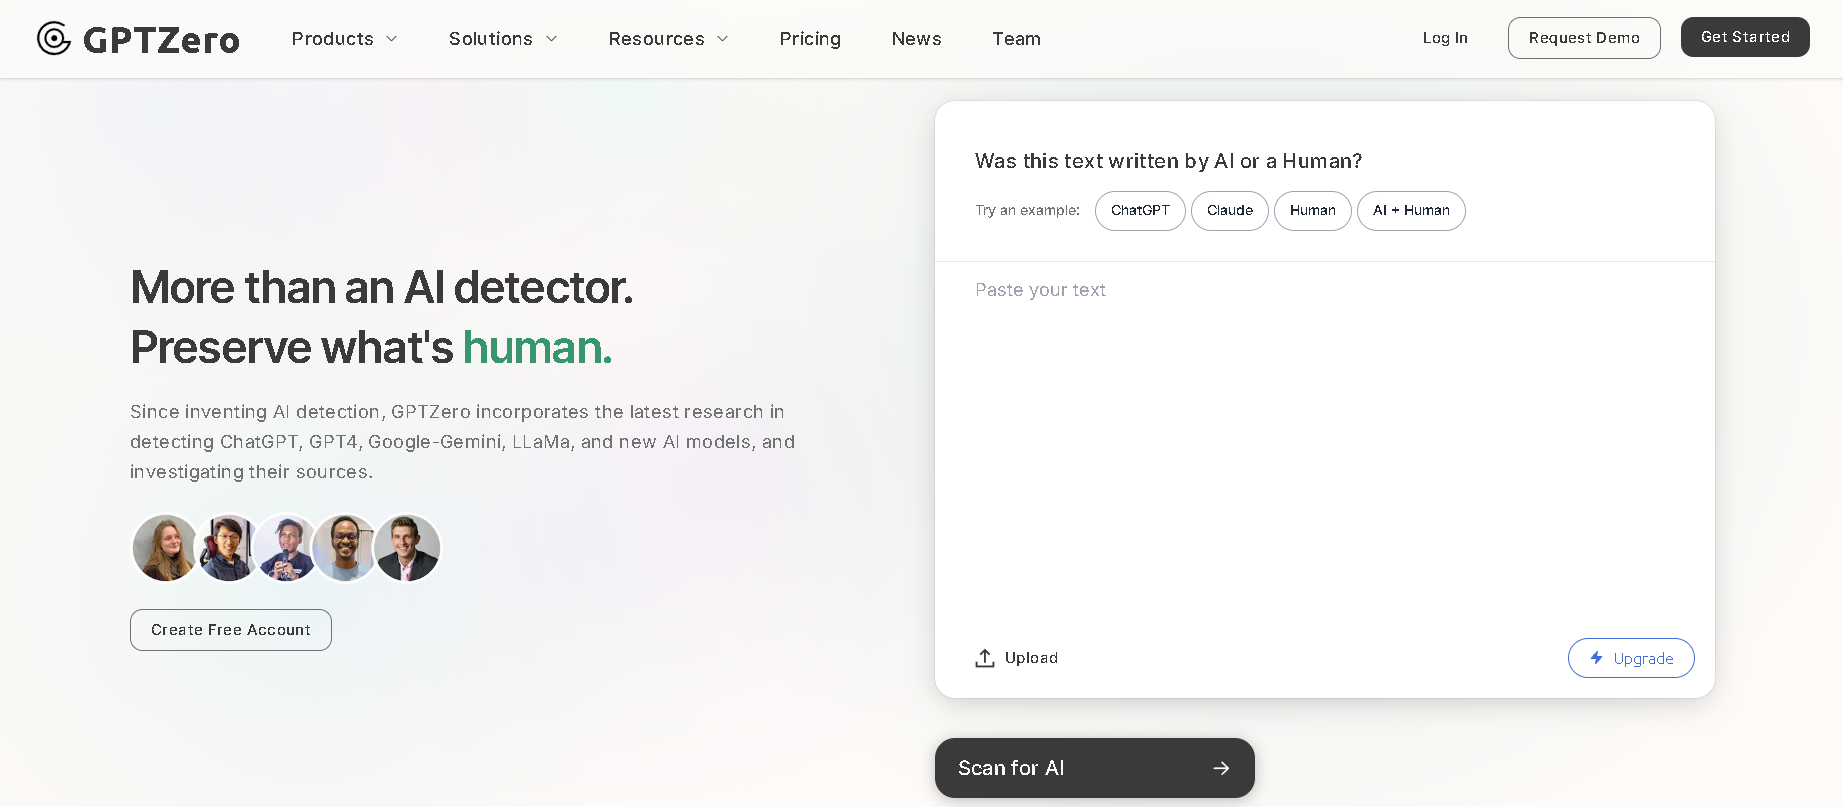This screenshot has width=1843, height=807.
Task: Click the GPTZero brand name text
Action: (x=161, y=40)
